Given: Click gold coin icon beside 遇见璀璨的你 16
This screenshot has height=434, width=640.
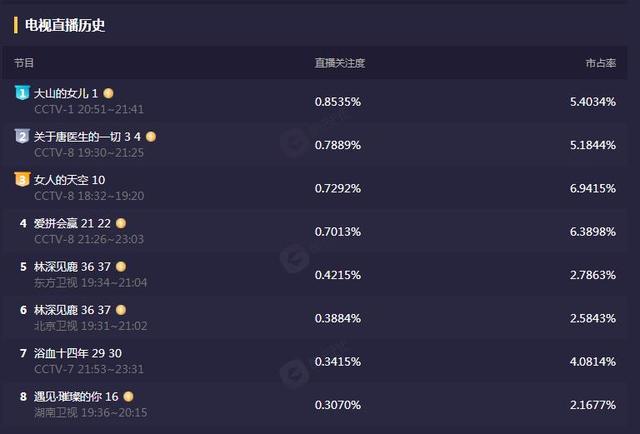Looking at the screenshot, I should click(128, 396).
